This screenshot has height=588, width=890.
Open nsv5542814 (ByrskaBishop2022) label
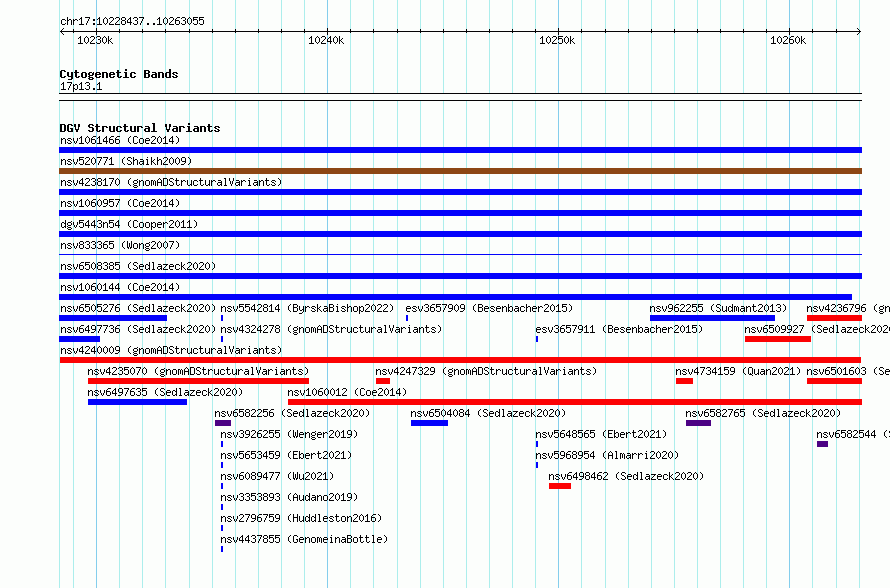(307, 308)
